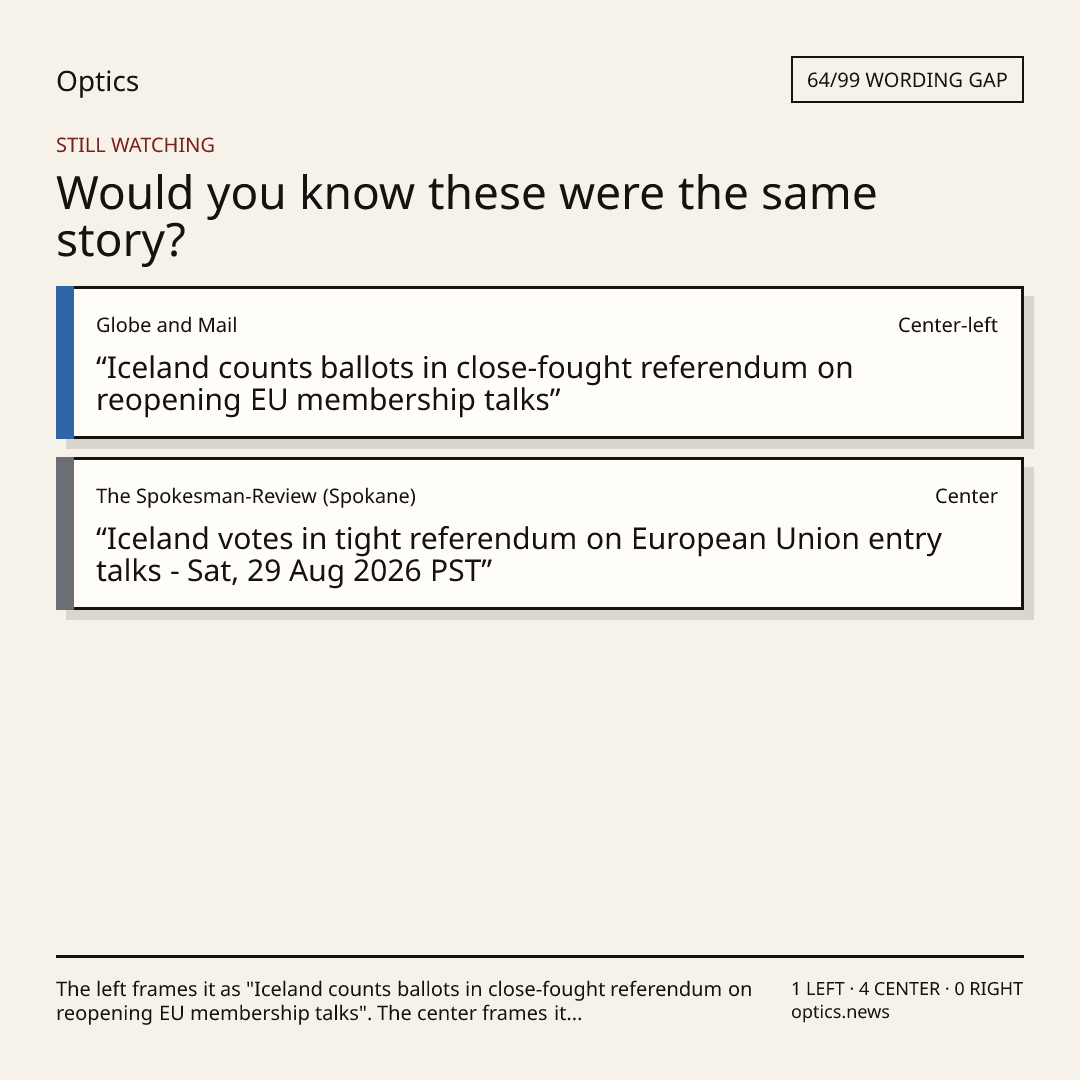Click the horizontal divider above footer
Image resolution: width=1080 pixels, height=1080 pixels.
click(x=540, y=956)
